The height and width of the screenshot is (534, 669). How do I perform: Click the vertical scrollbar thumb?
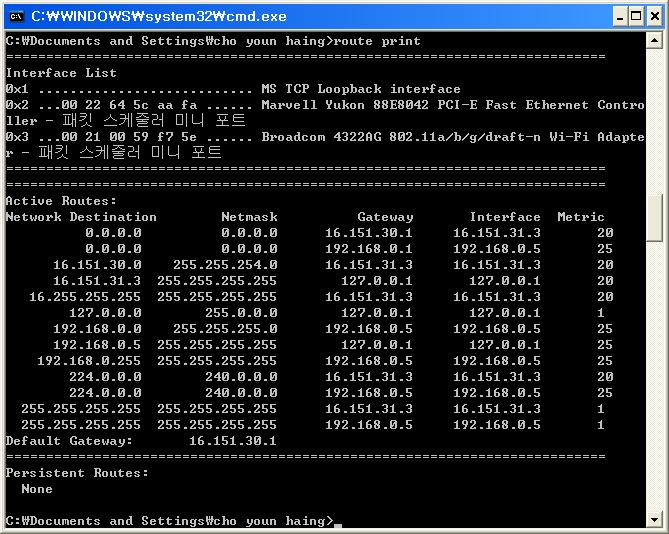(x=654, y=217)
